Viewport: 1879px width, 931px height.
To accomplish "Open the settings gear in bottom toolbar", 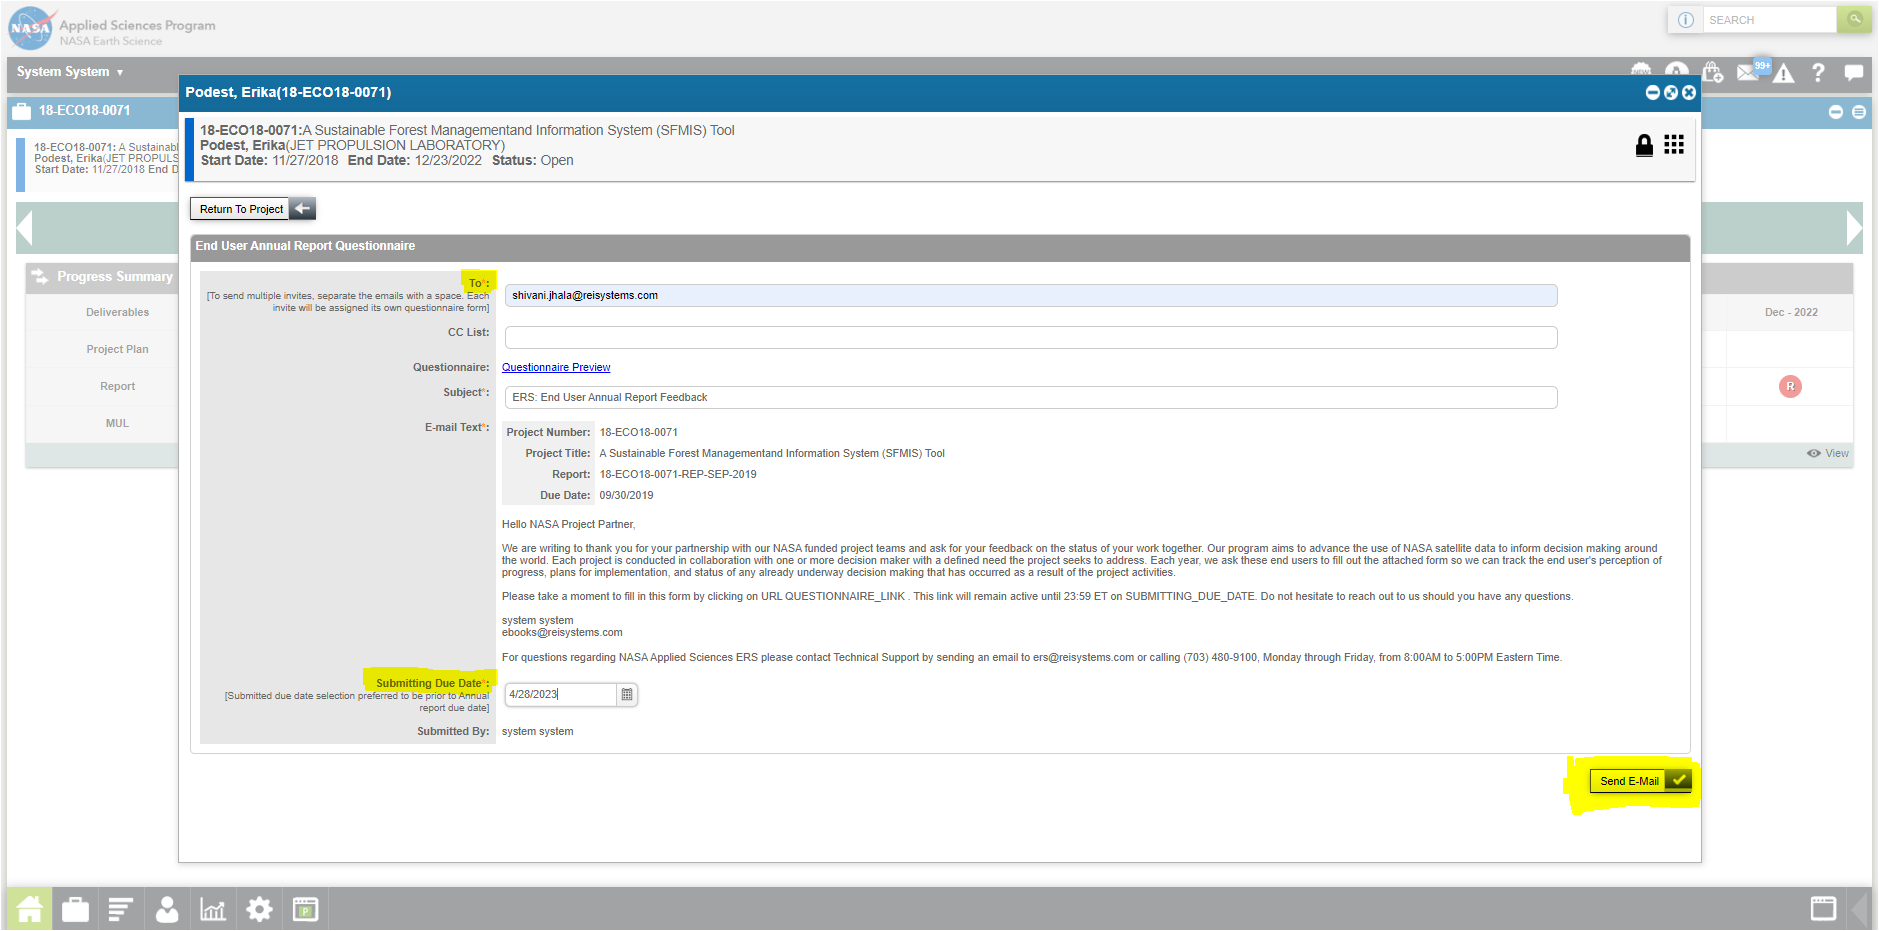I will pyautogui.click(x=259, y=909).
